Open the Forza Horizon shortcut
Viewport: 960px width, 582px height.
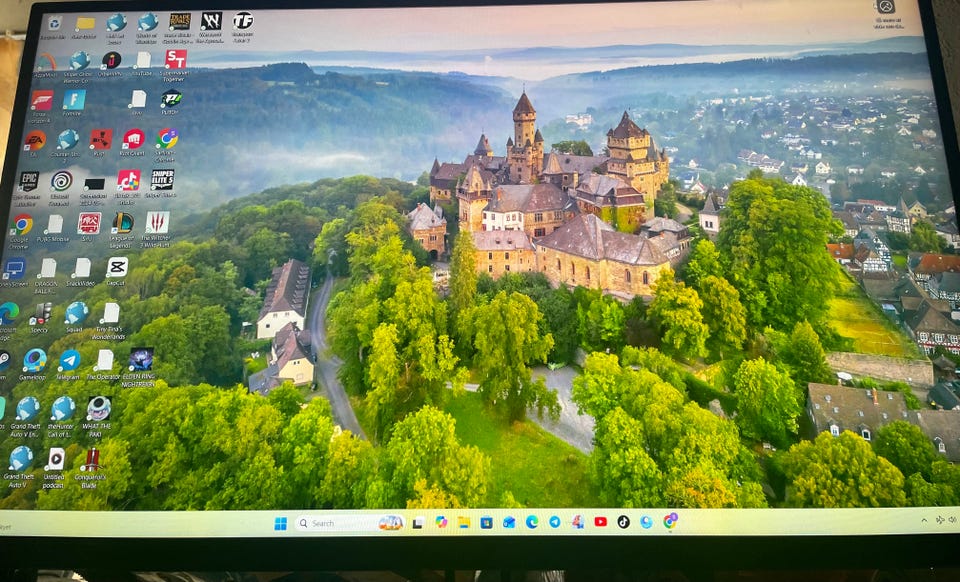click(x=42, y=100)
